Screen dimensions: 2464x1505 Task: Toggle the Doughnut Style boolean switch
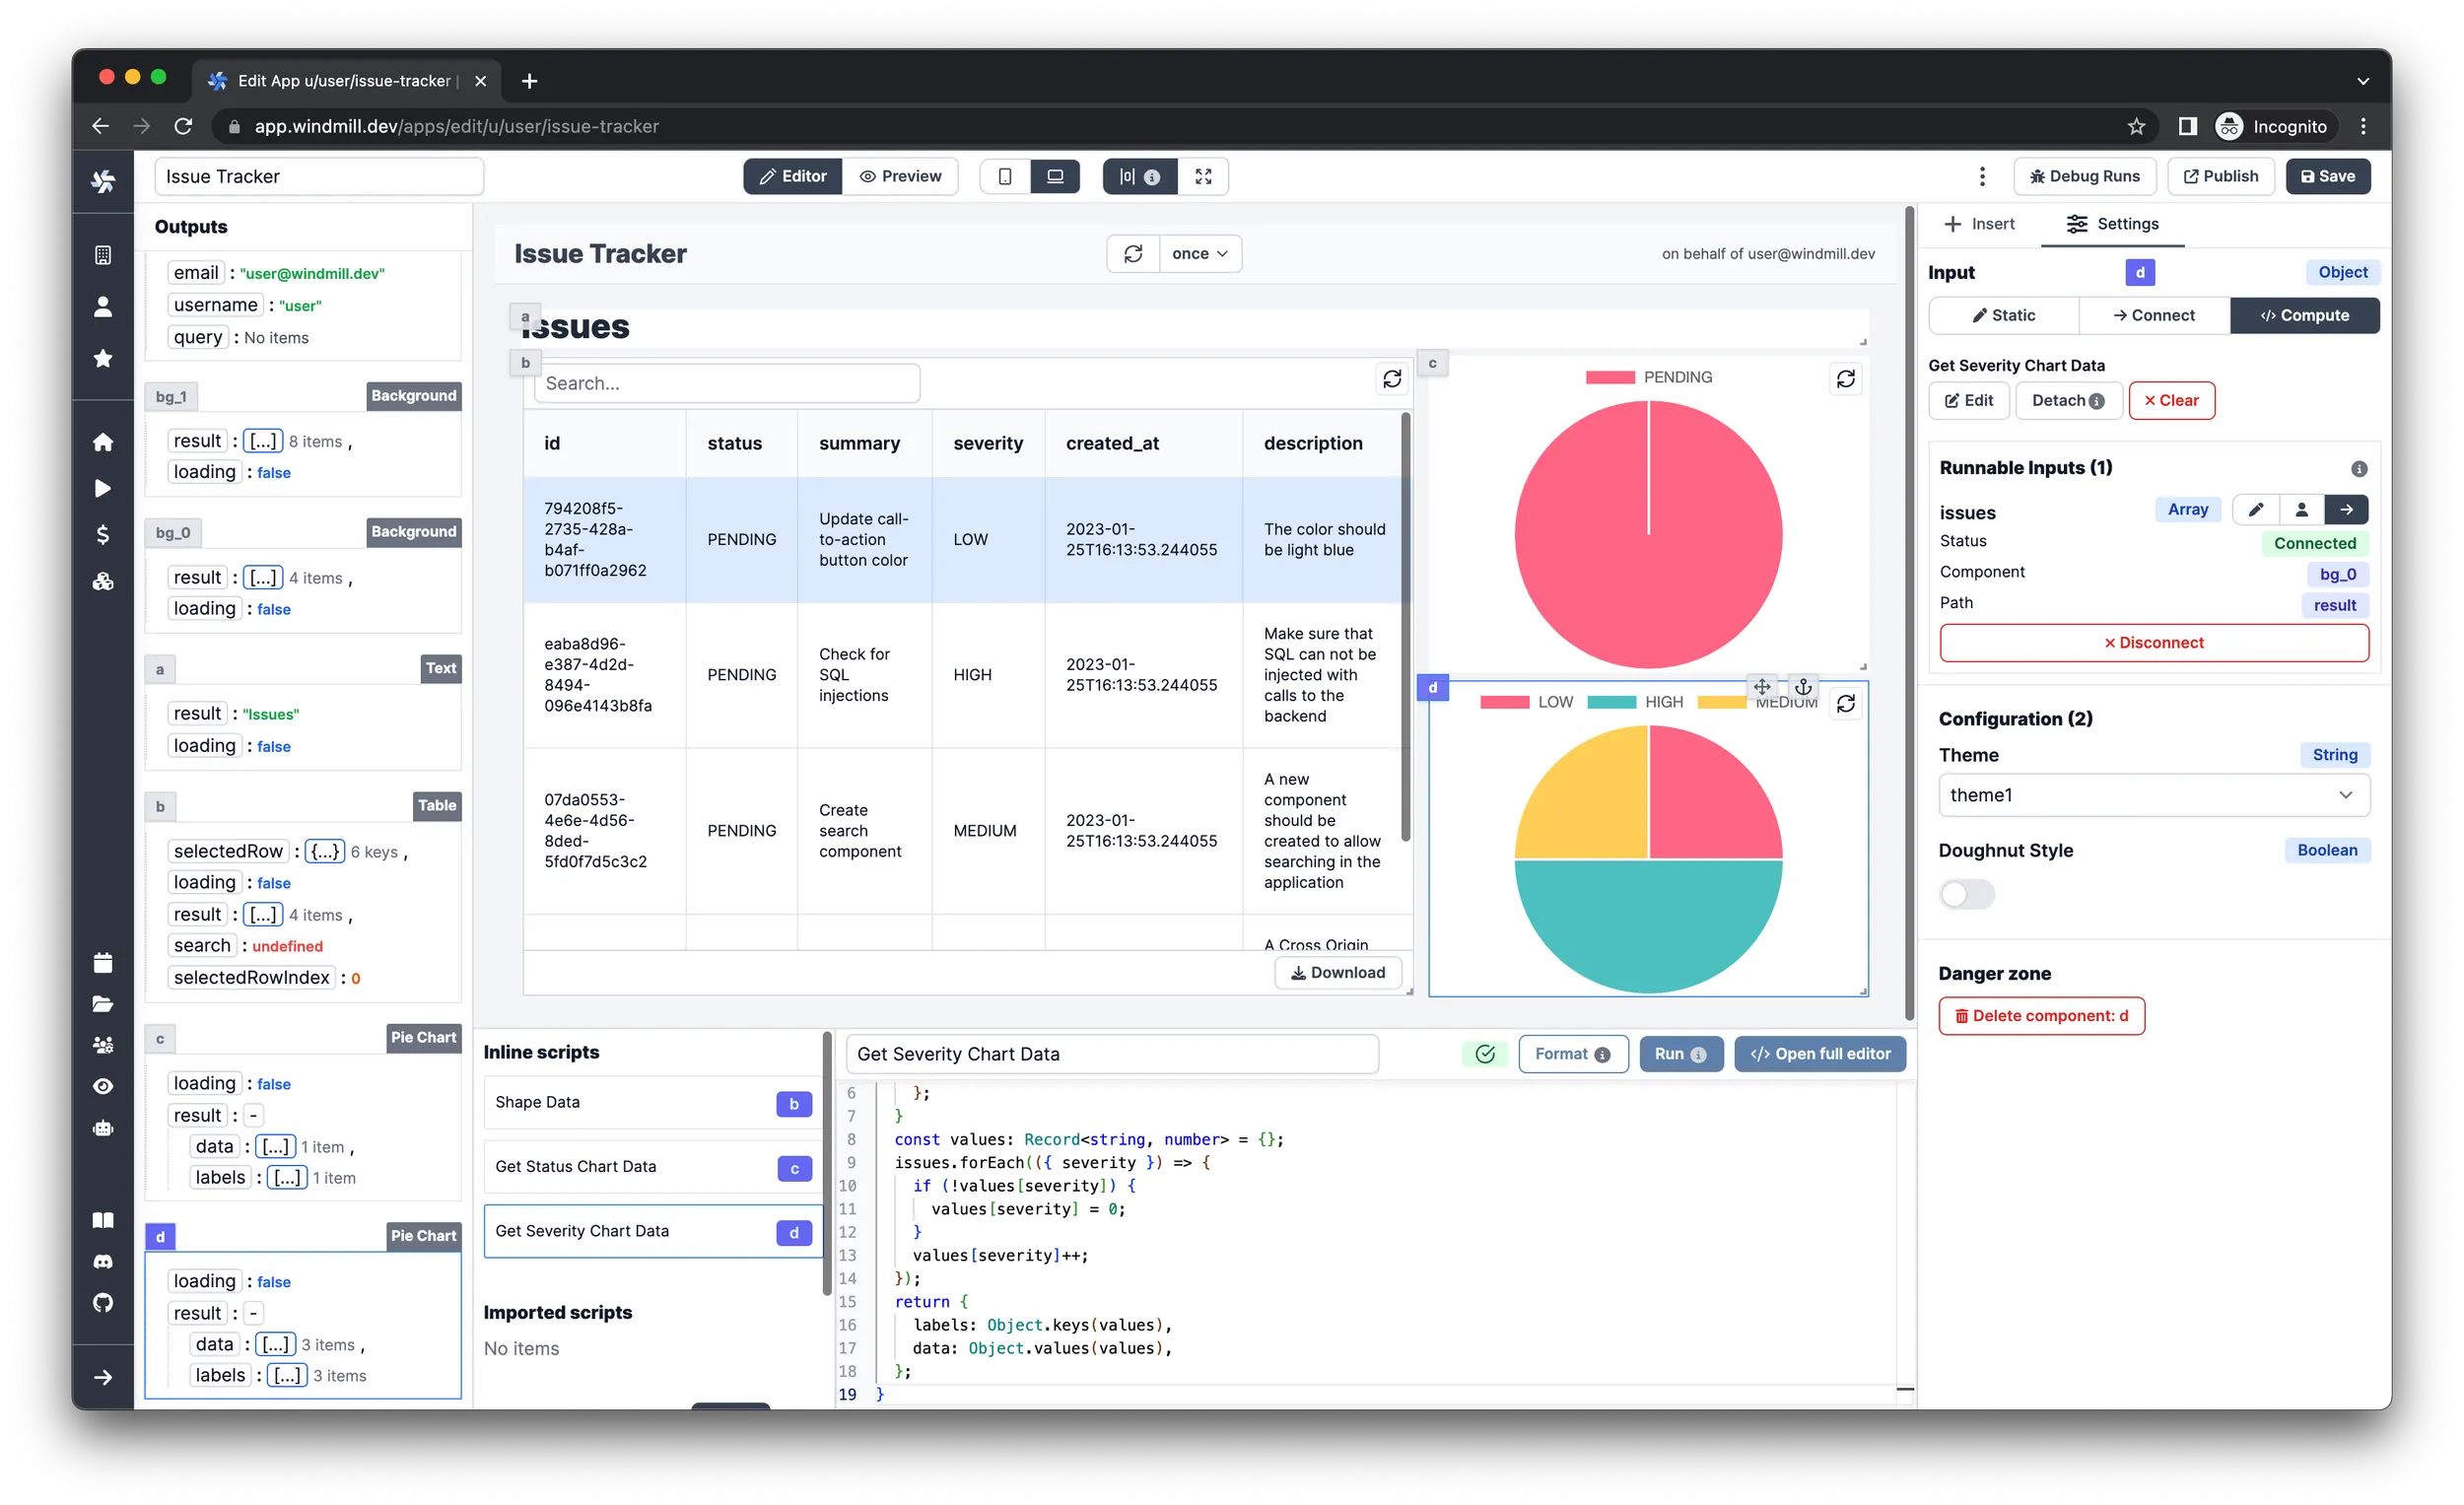pos(1966,892)
